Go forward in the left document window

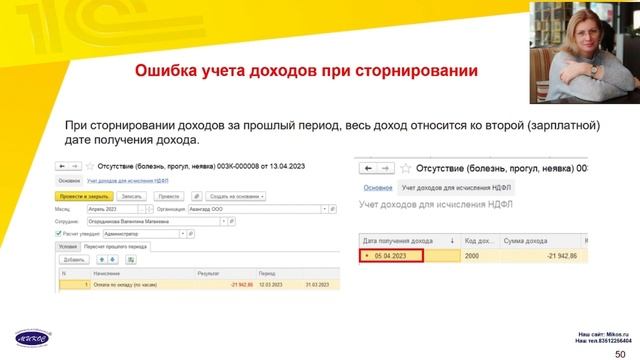point(75,166)
